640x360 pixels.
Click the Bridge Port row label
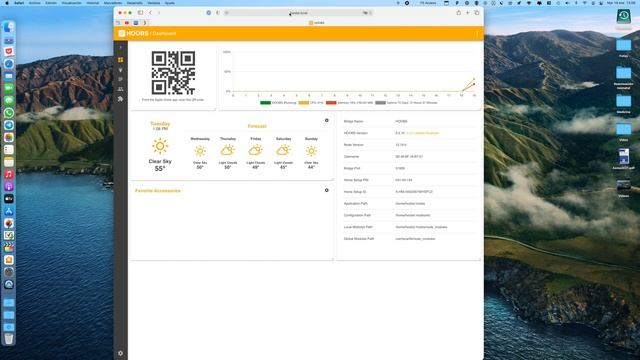coord(352,168)
